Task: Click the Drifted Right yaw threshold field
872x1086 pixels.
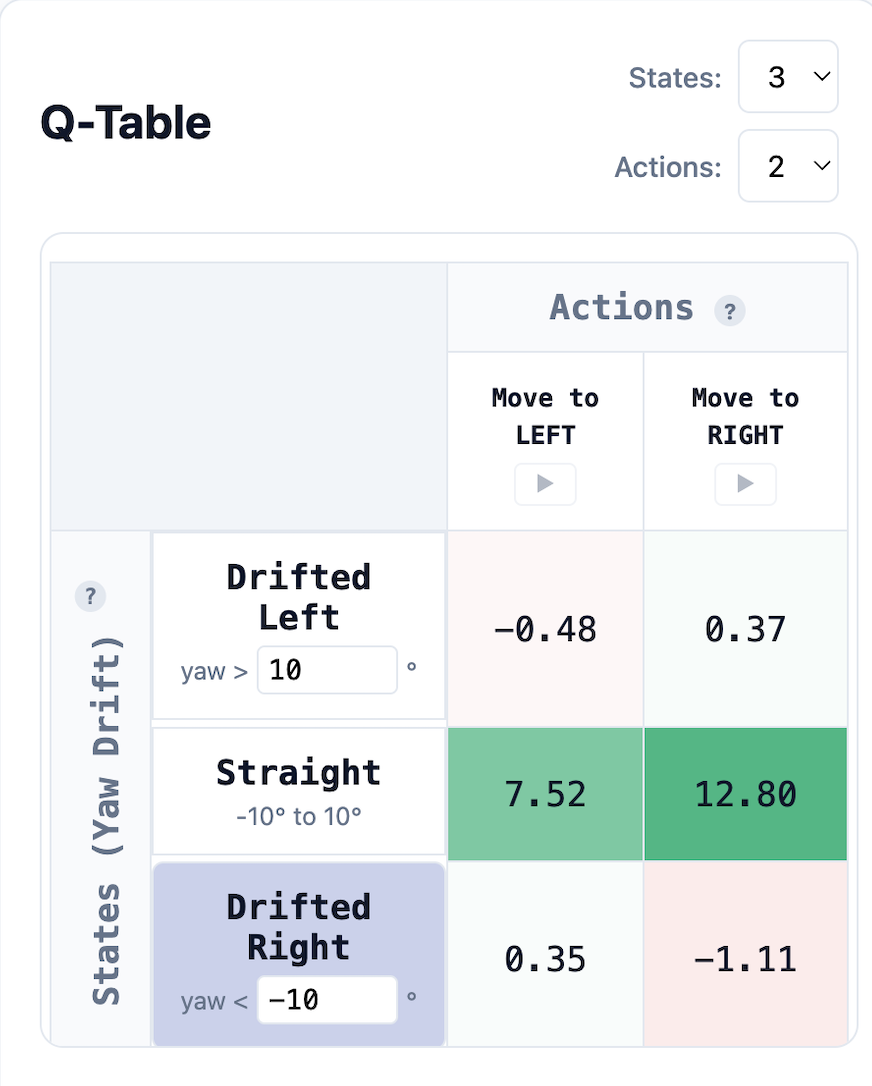Action: tap(328, 999)
